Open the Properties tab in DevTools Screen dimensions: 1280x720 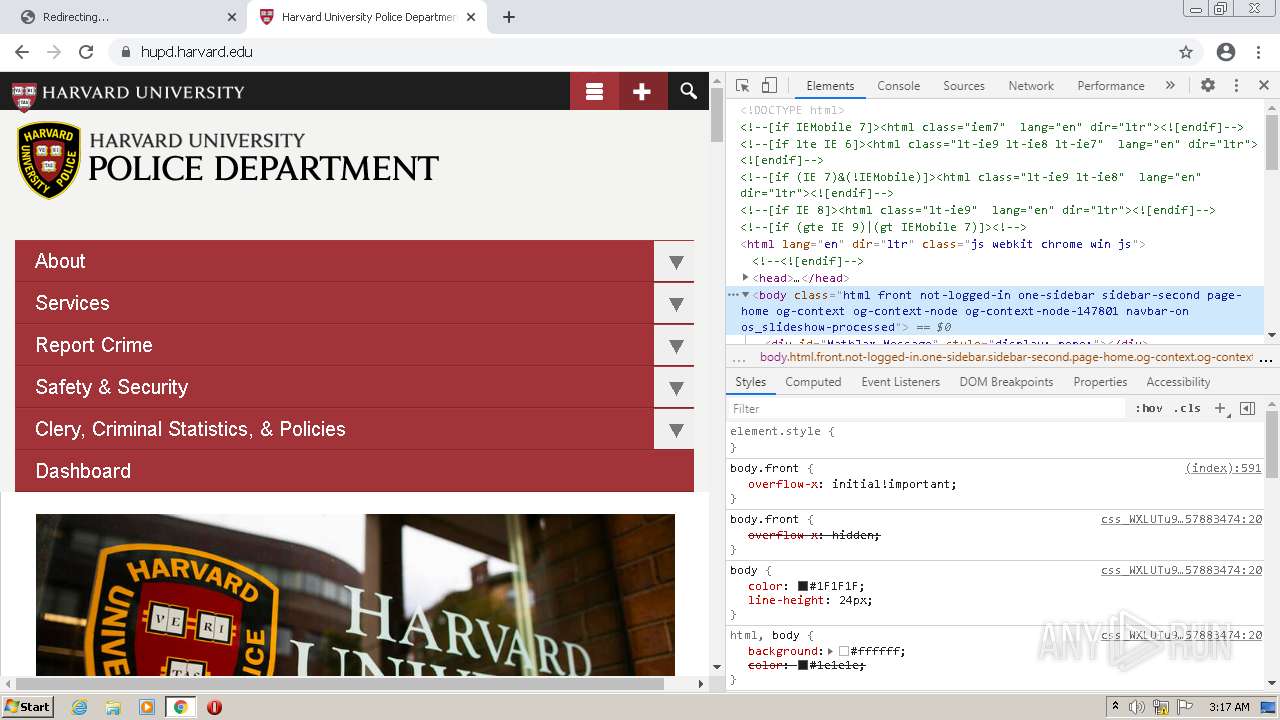coord(1100,382)
